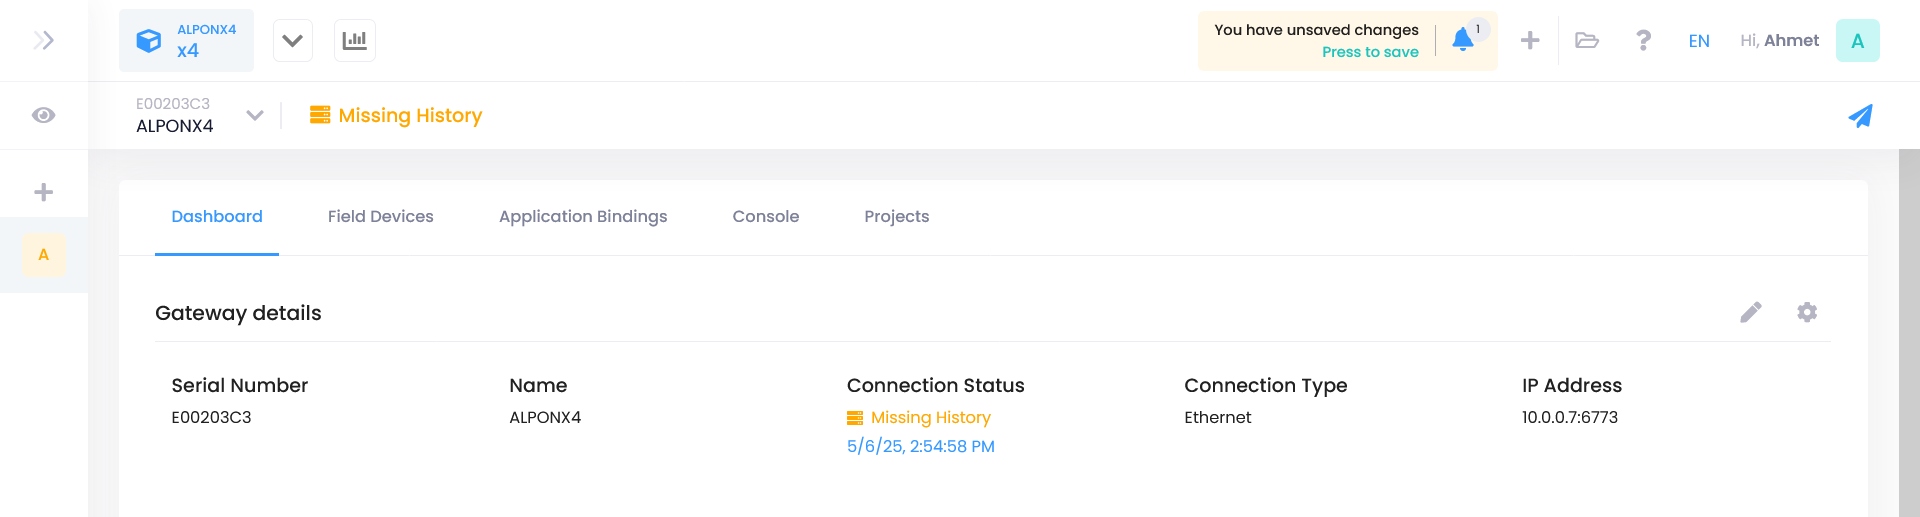
Task: Click Press to save link
Action: point(1370,52)
